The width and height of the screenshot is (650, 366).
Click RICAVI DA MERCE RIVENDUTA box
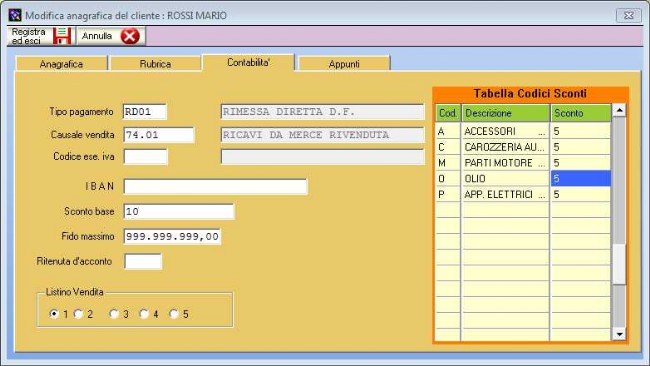[x=323, y=135]
